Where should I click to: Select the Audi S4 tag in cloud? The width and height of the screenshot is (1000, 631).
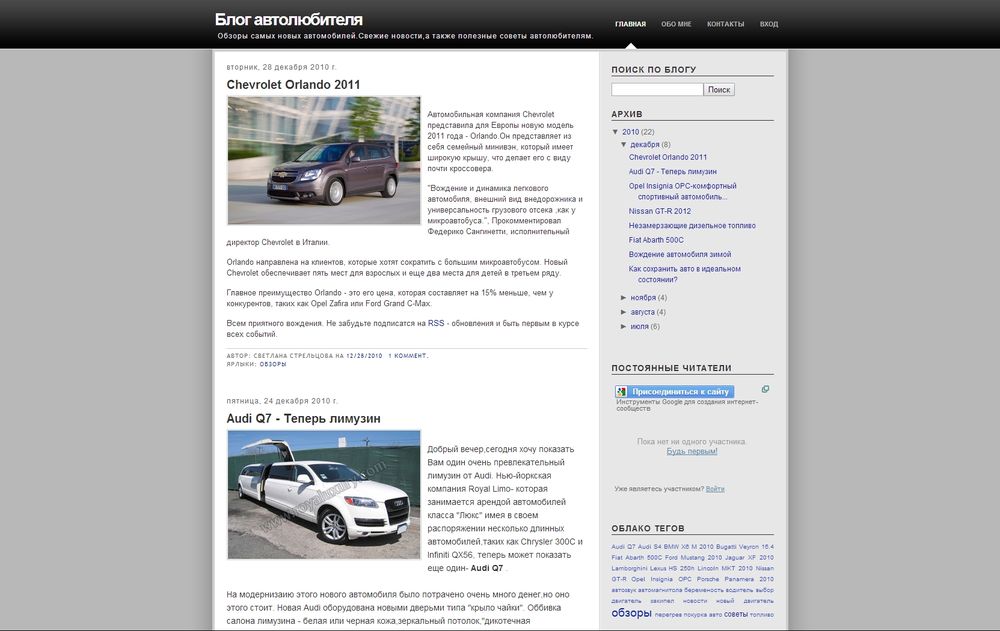649,547
